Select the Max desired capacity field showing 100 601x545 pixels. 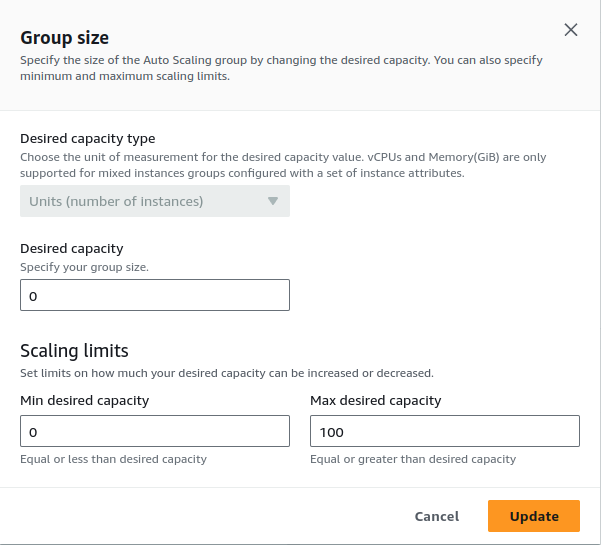pyautogui.click(x=445, y=431)
